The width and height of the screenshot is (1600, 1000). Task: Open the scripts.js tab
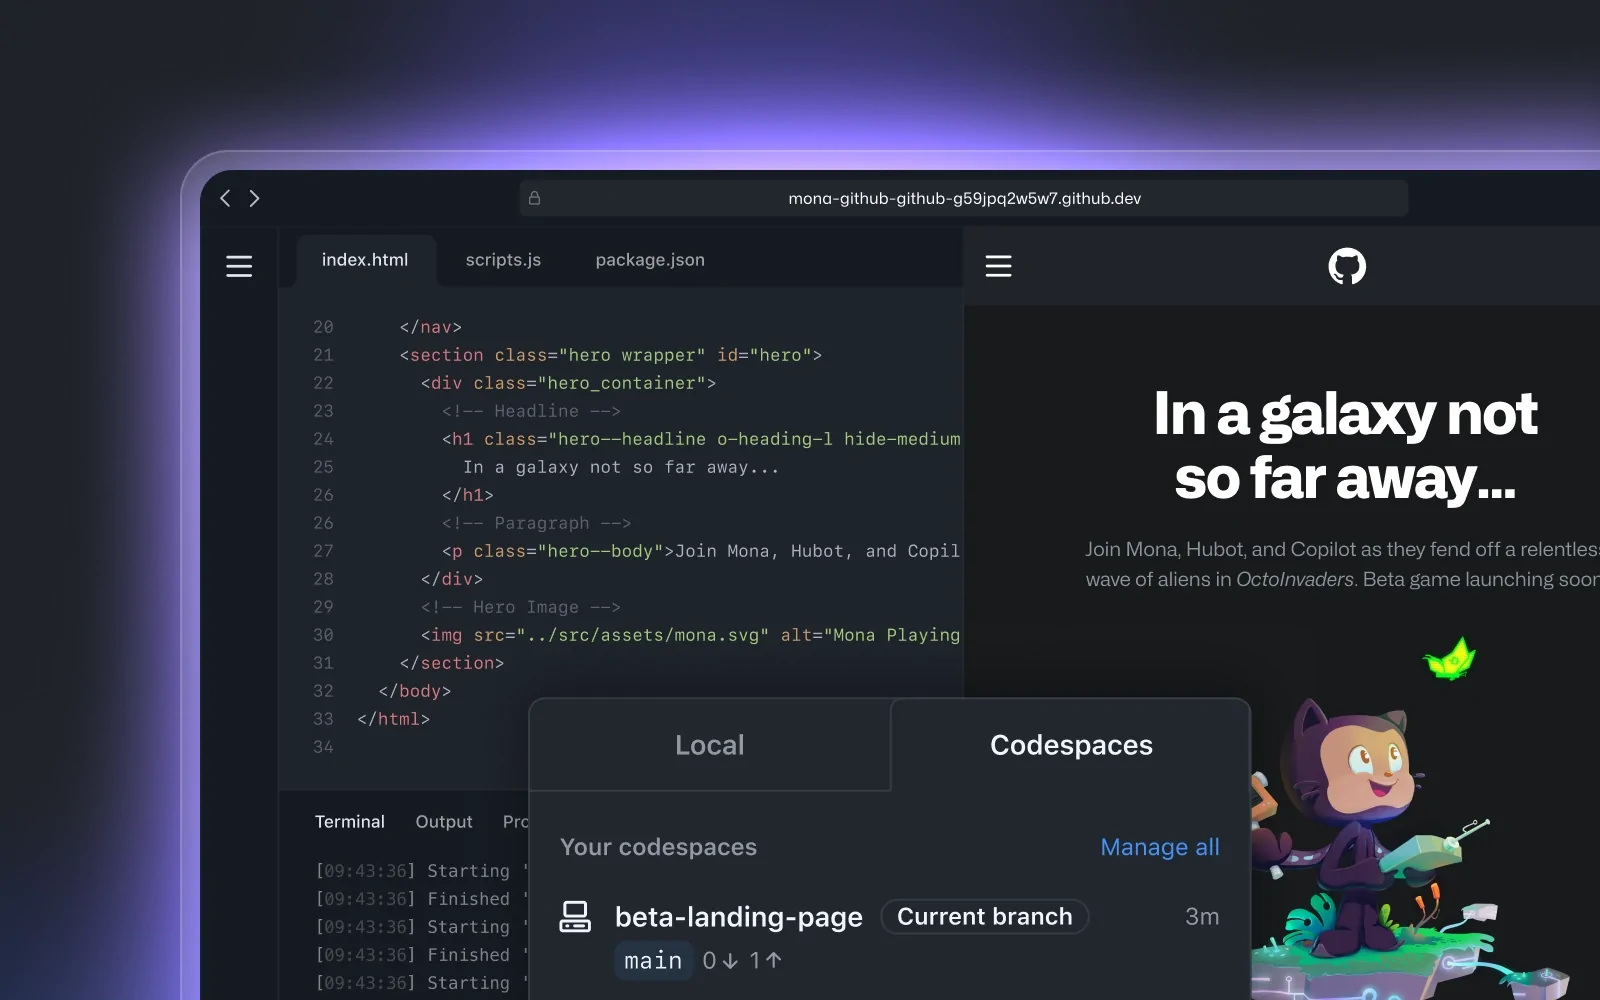(503, 260)
